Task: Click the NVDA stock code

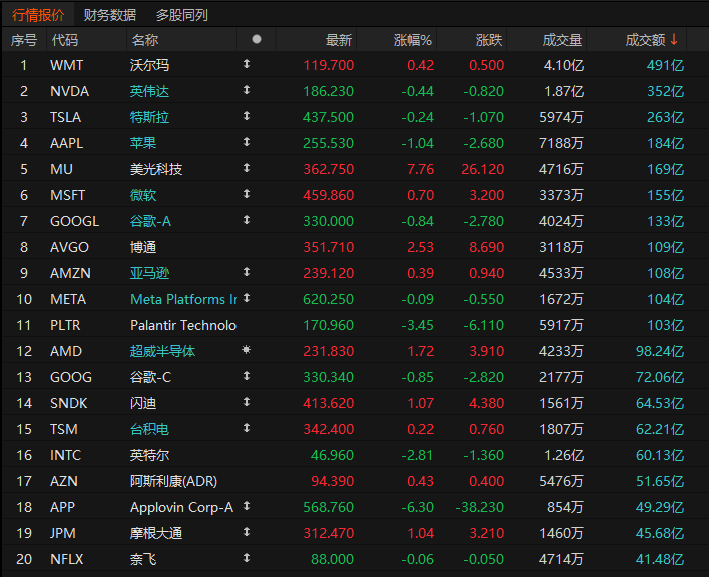Action: 70,91
